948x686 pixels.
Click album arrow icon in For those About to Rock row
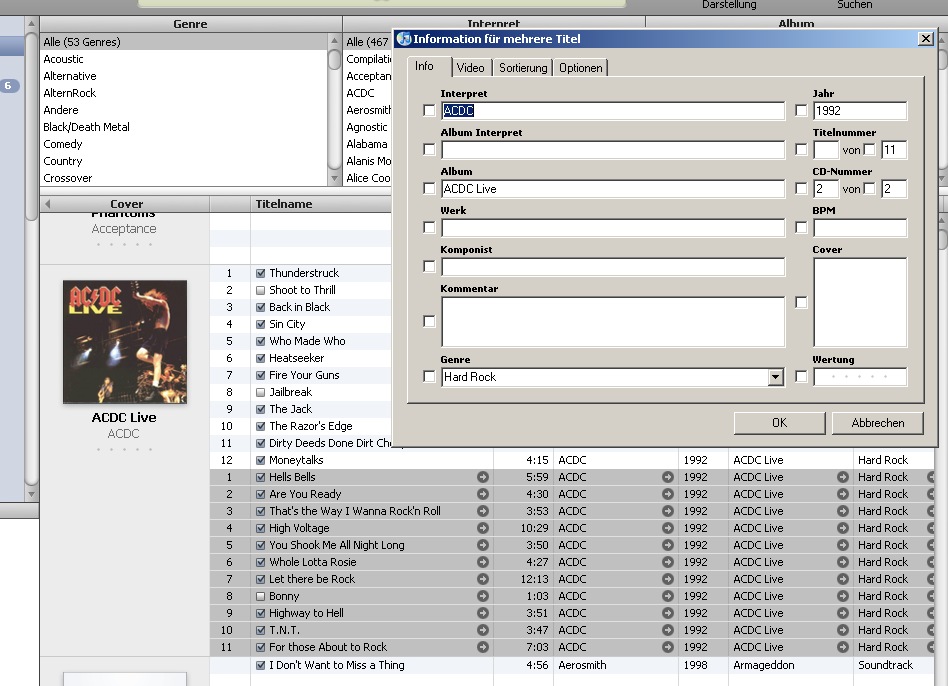[x=843, y=647]
